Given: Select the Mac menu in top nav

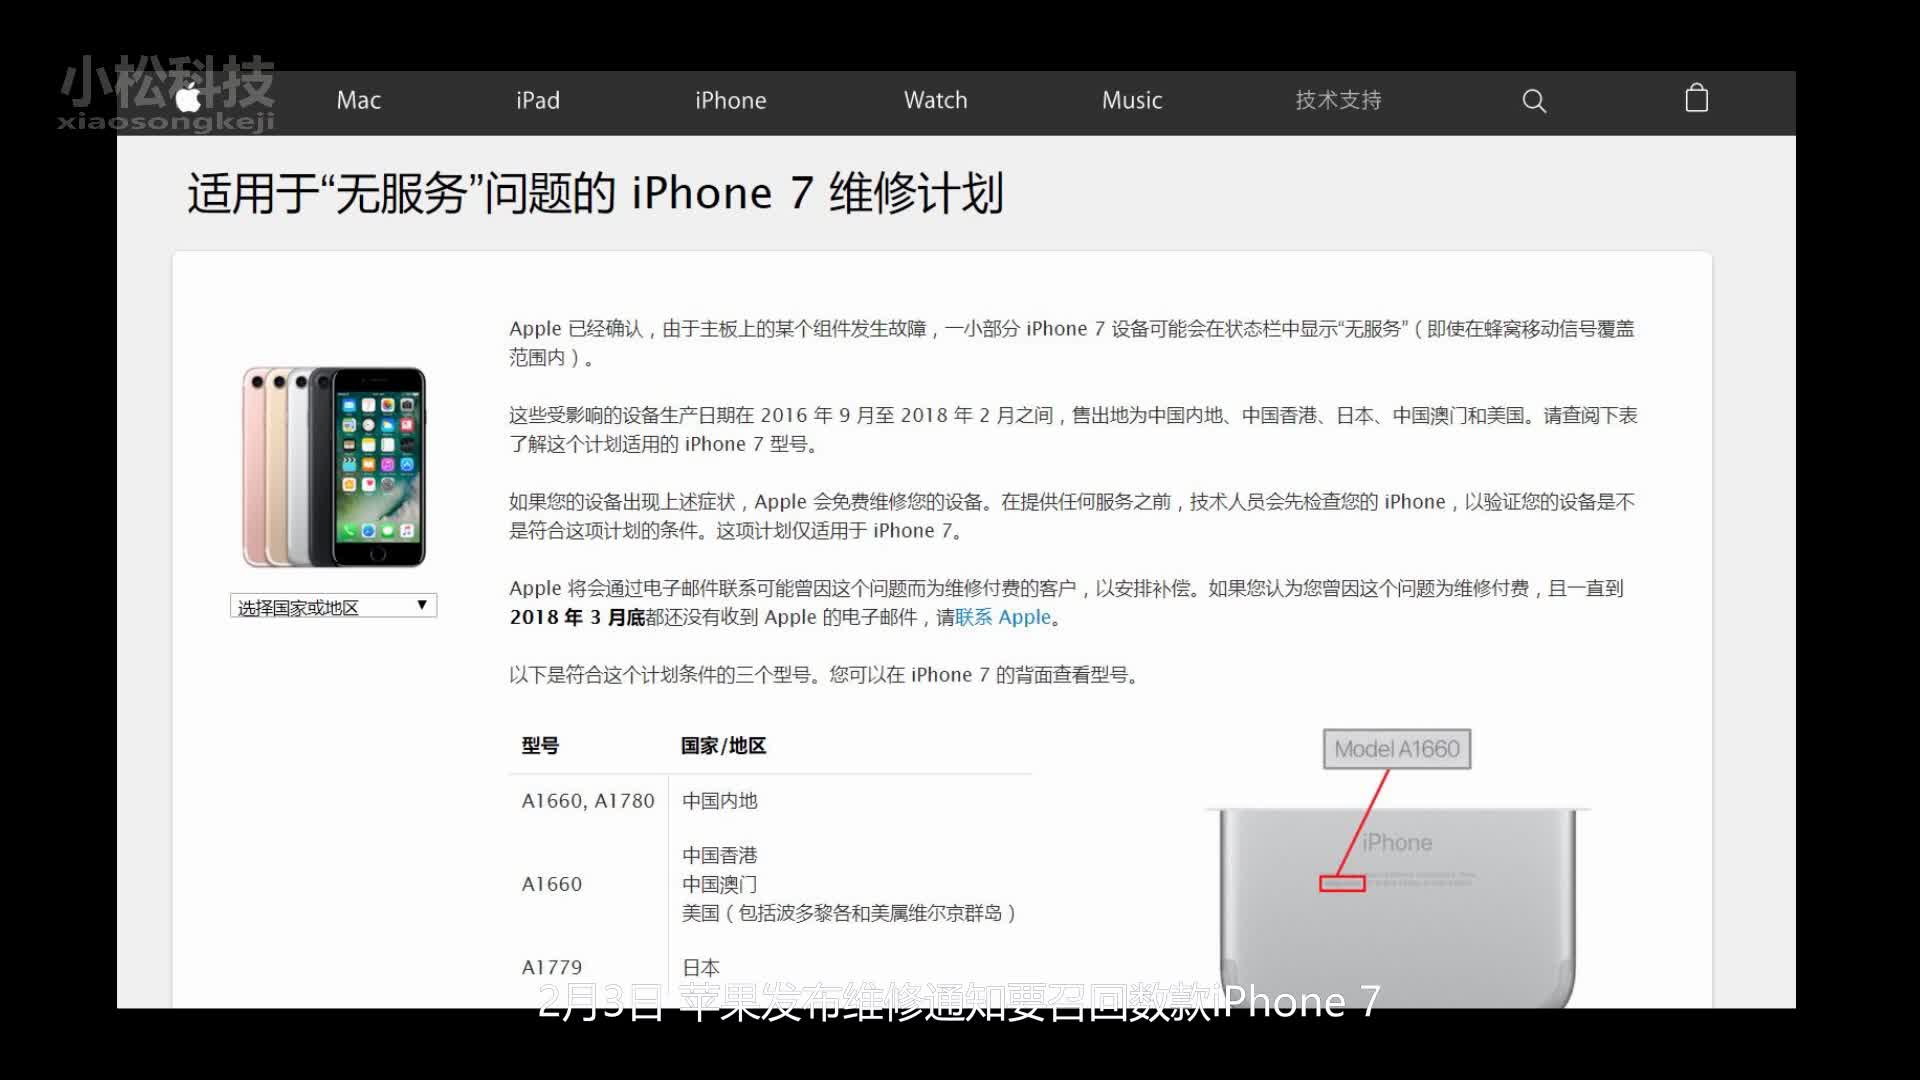Looking at the screenshot, I should pyautogui.click(x=357, y=100).
